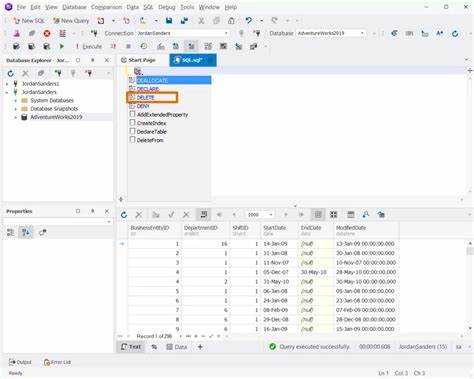474x379 pixels.
Task: Click the Undo arrow icon
Action: [249, 20]
